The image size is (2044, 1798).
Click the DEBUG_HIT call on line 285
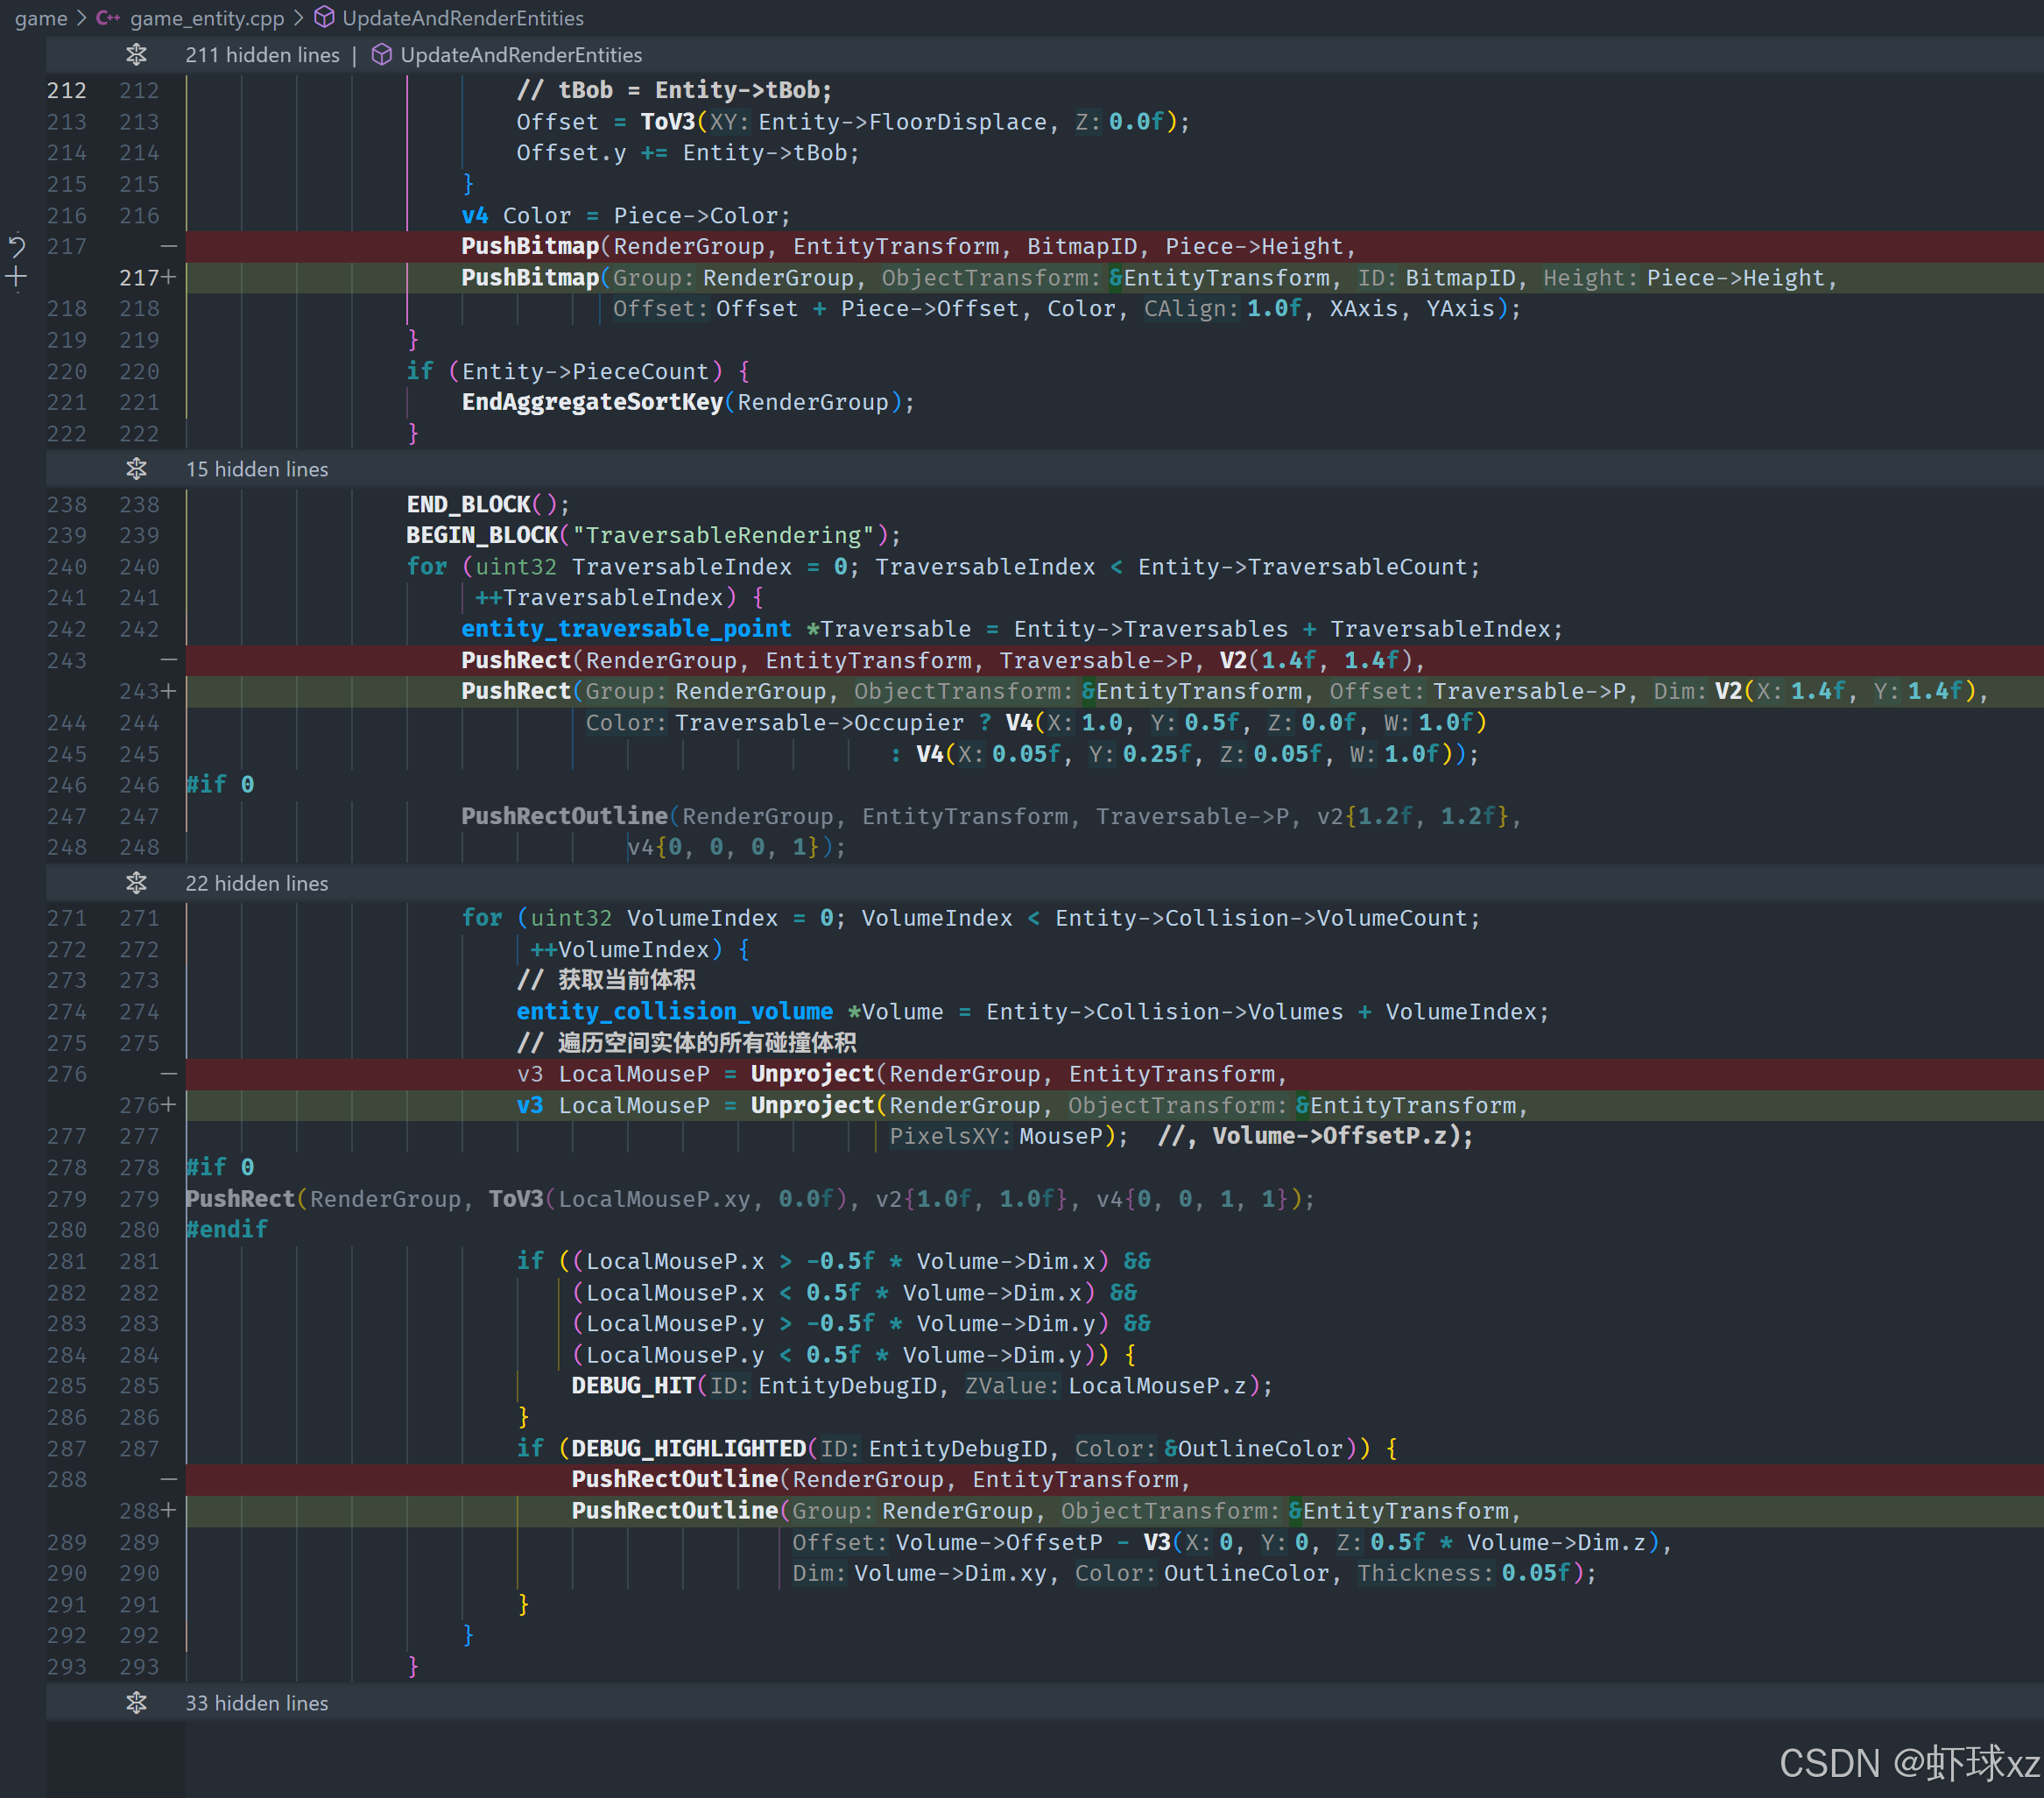633,1386
